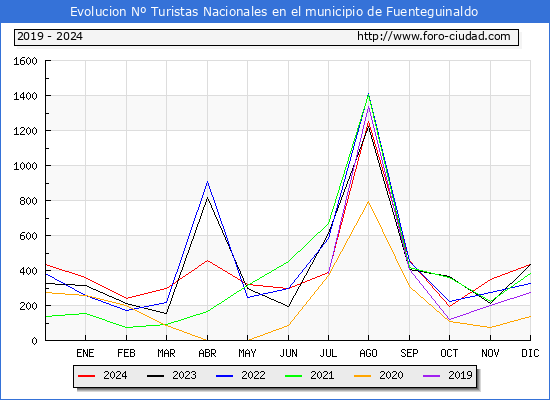Click the orange 2020 peak in August
Viewport: 550px width, 400px height.
pos(368,201)
